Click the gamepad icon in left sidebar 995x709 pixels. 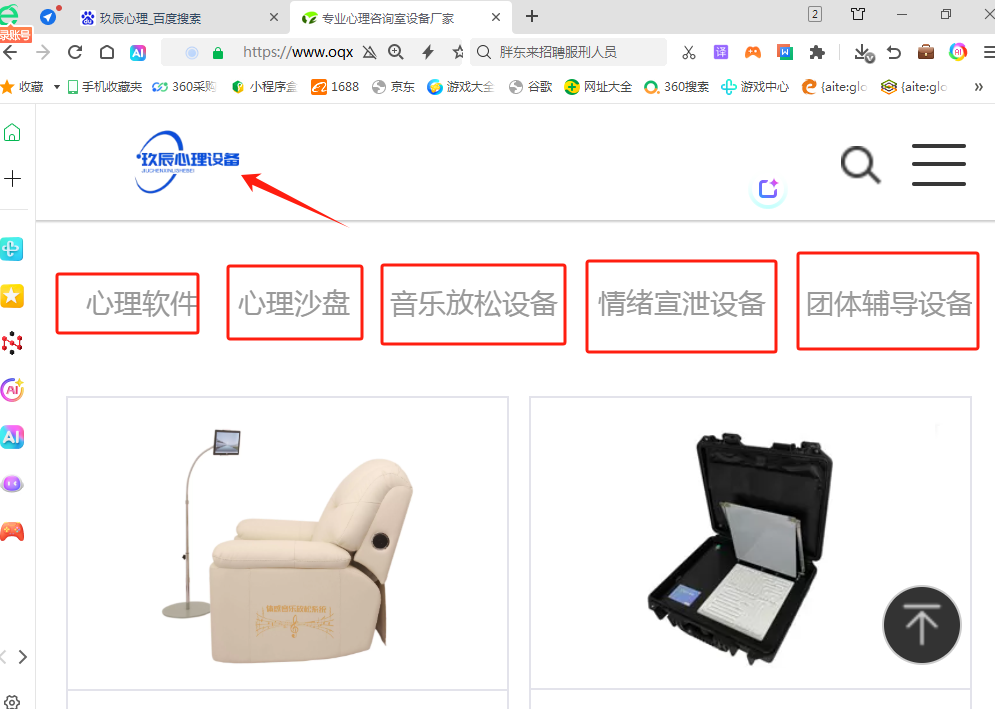pos(12,531)
